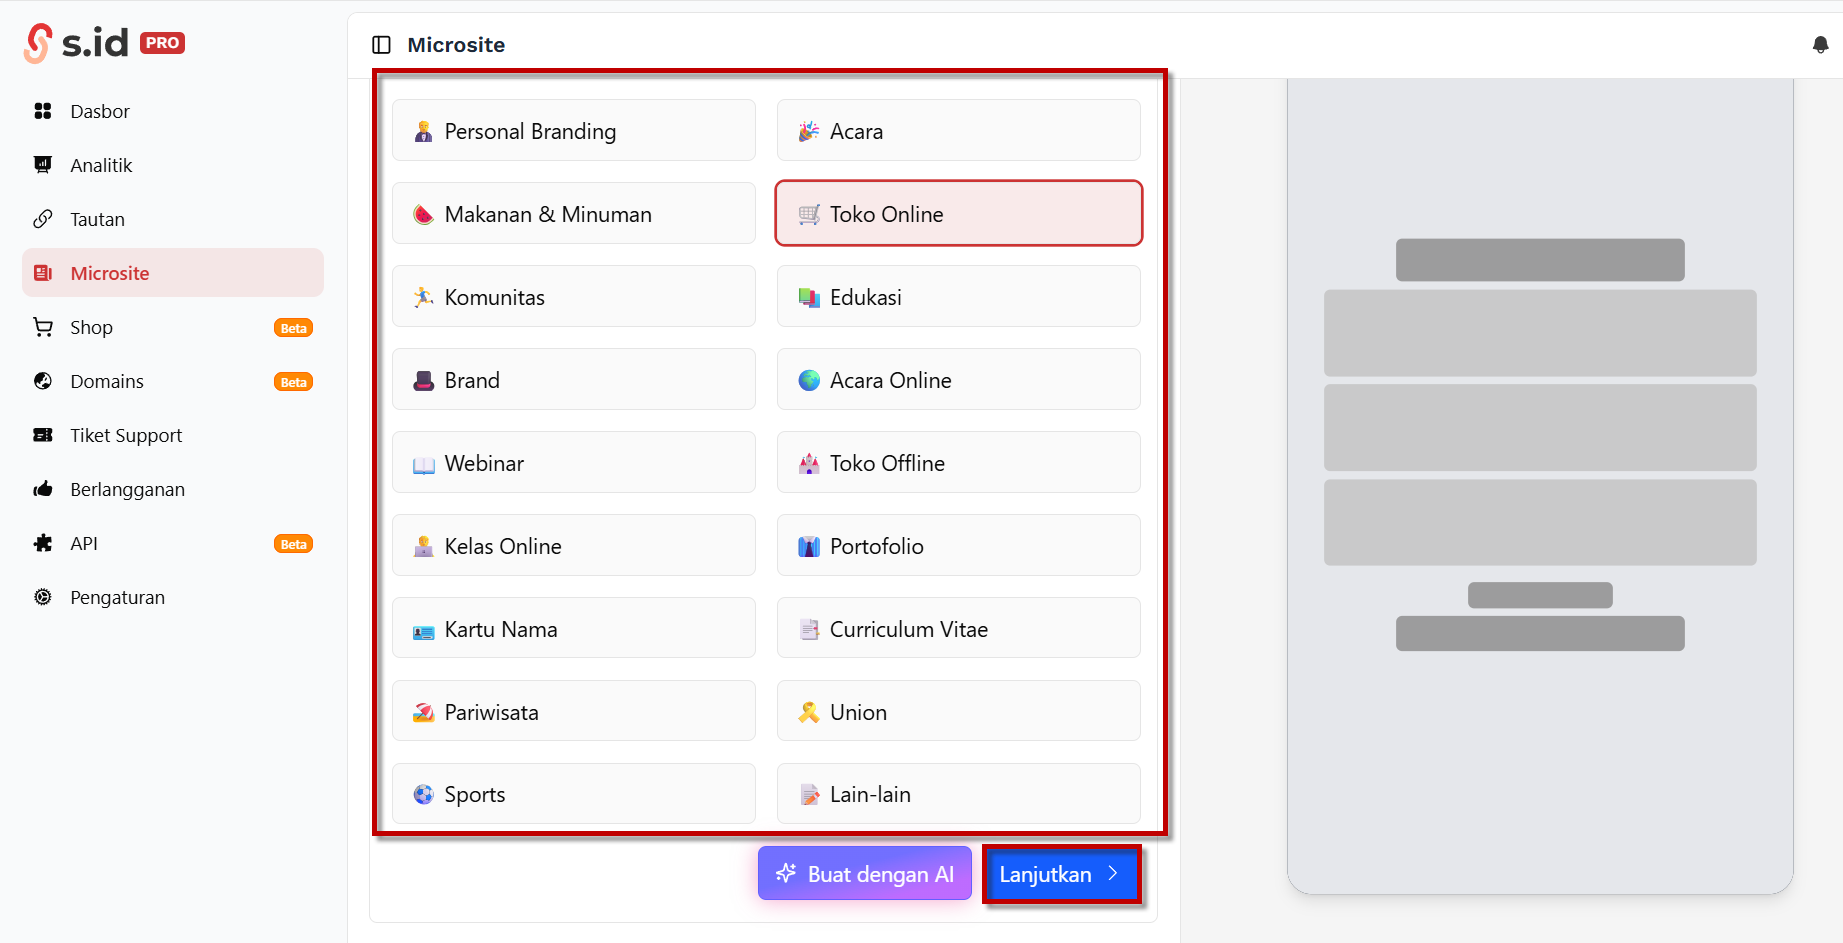Open the Analitik page

click(x=101, y=165)
